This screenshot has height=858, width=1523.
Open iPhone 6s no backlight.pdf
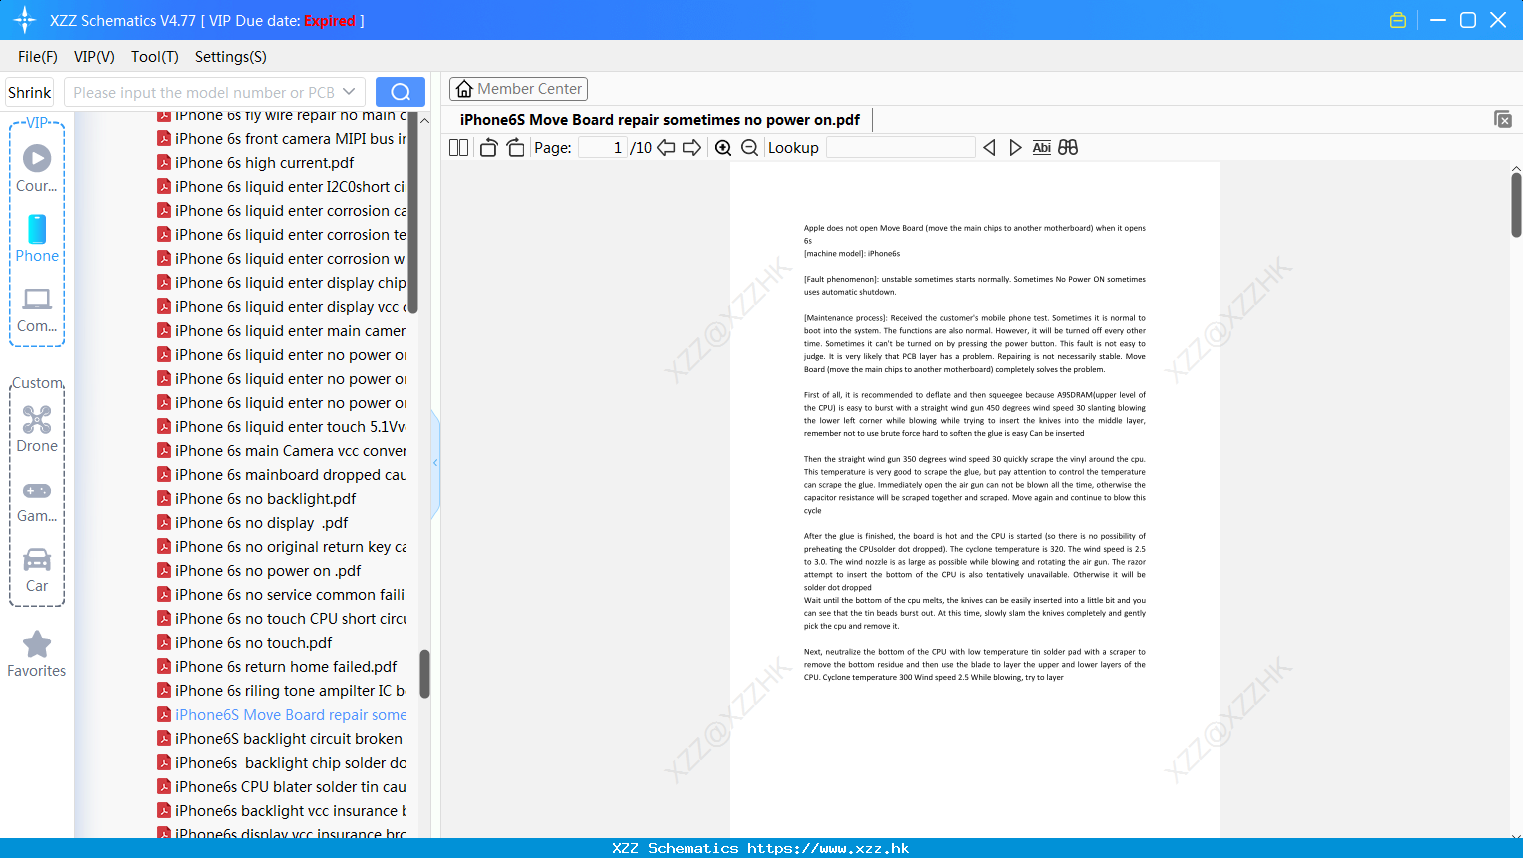pos(265,499)
